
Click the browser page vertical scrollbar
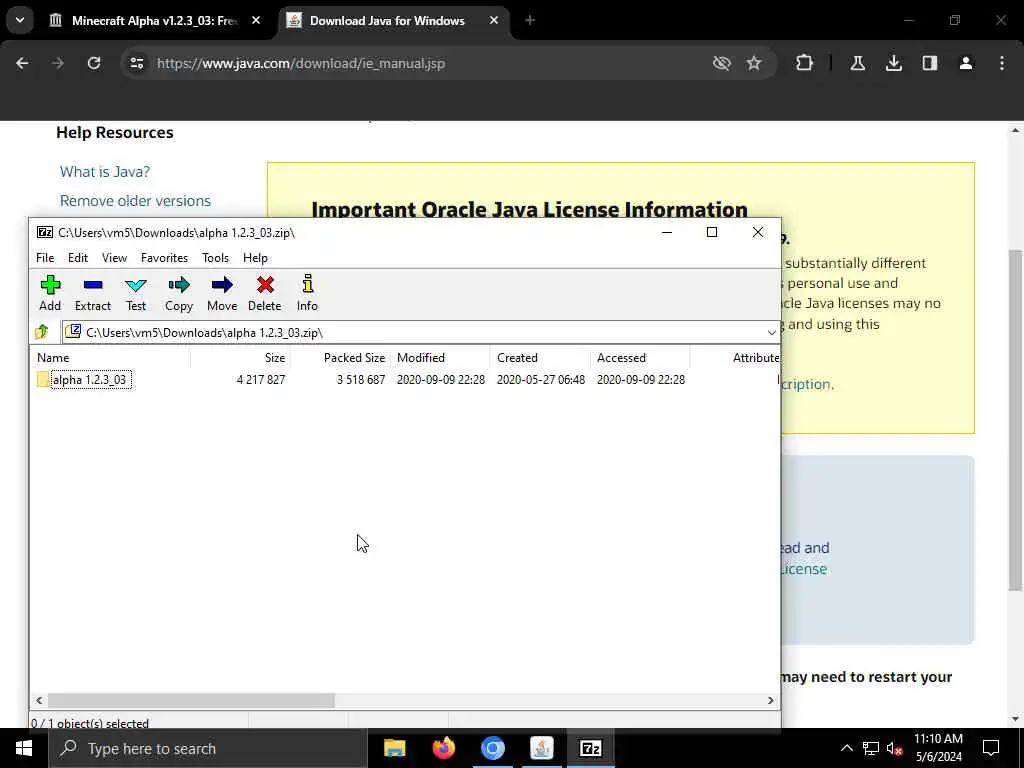click(x=1015, y=420)
